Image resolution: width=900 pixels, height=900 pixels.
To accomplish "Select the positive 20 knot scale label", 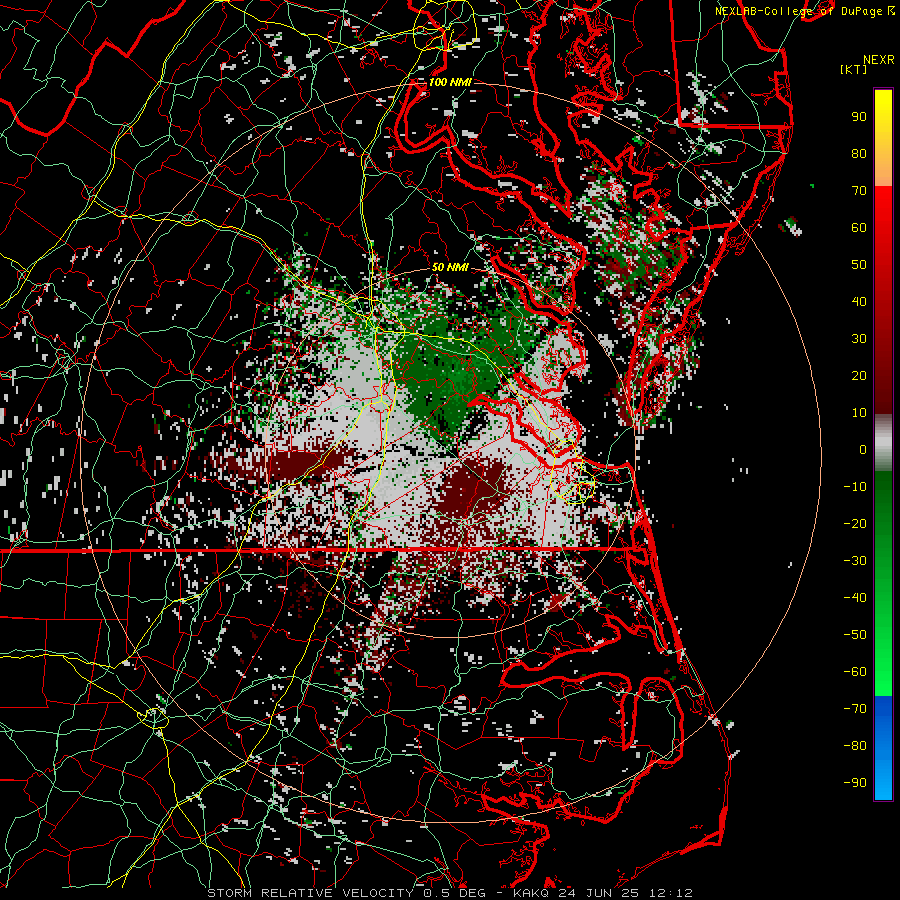I will [x=859, y=376].
